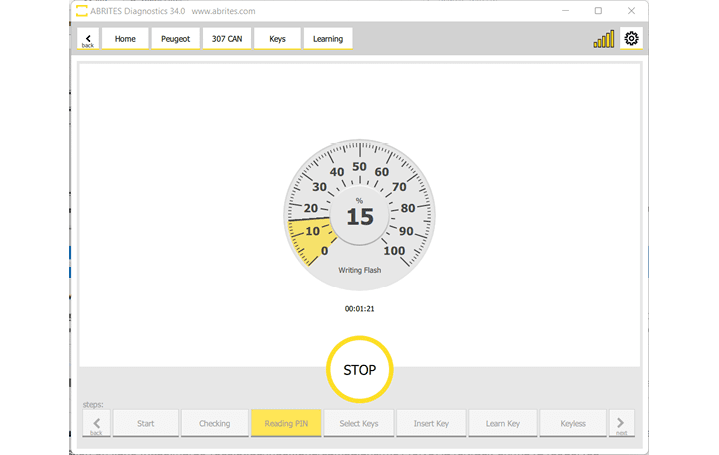The width and height of the screenshot is (719, 455).
Task: Open the Learn Key step
Action: click(502, 423)
